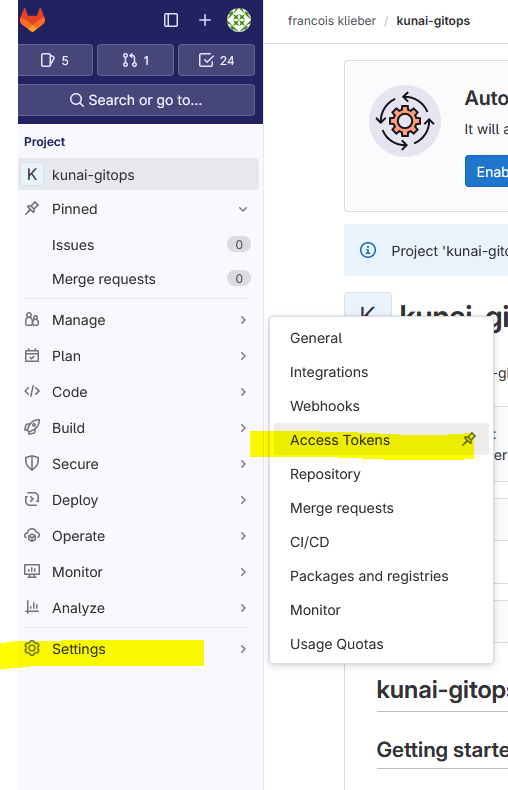Viewport: 508px width, 790px height.
Task: Open to-do list counter showing 24
Action: click(216, 60)
